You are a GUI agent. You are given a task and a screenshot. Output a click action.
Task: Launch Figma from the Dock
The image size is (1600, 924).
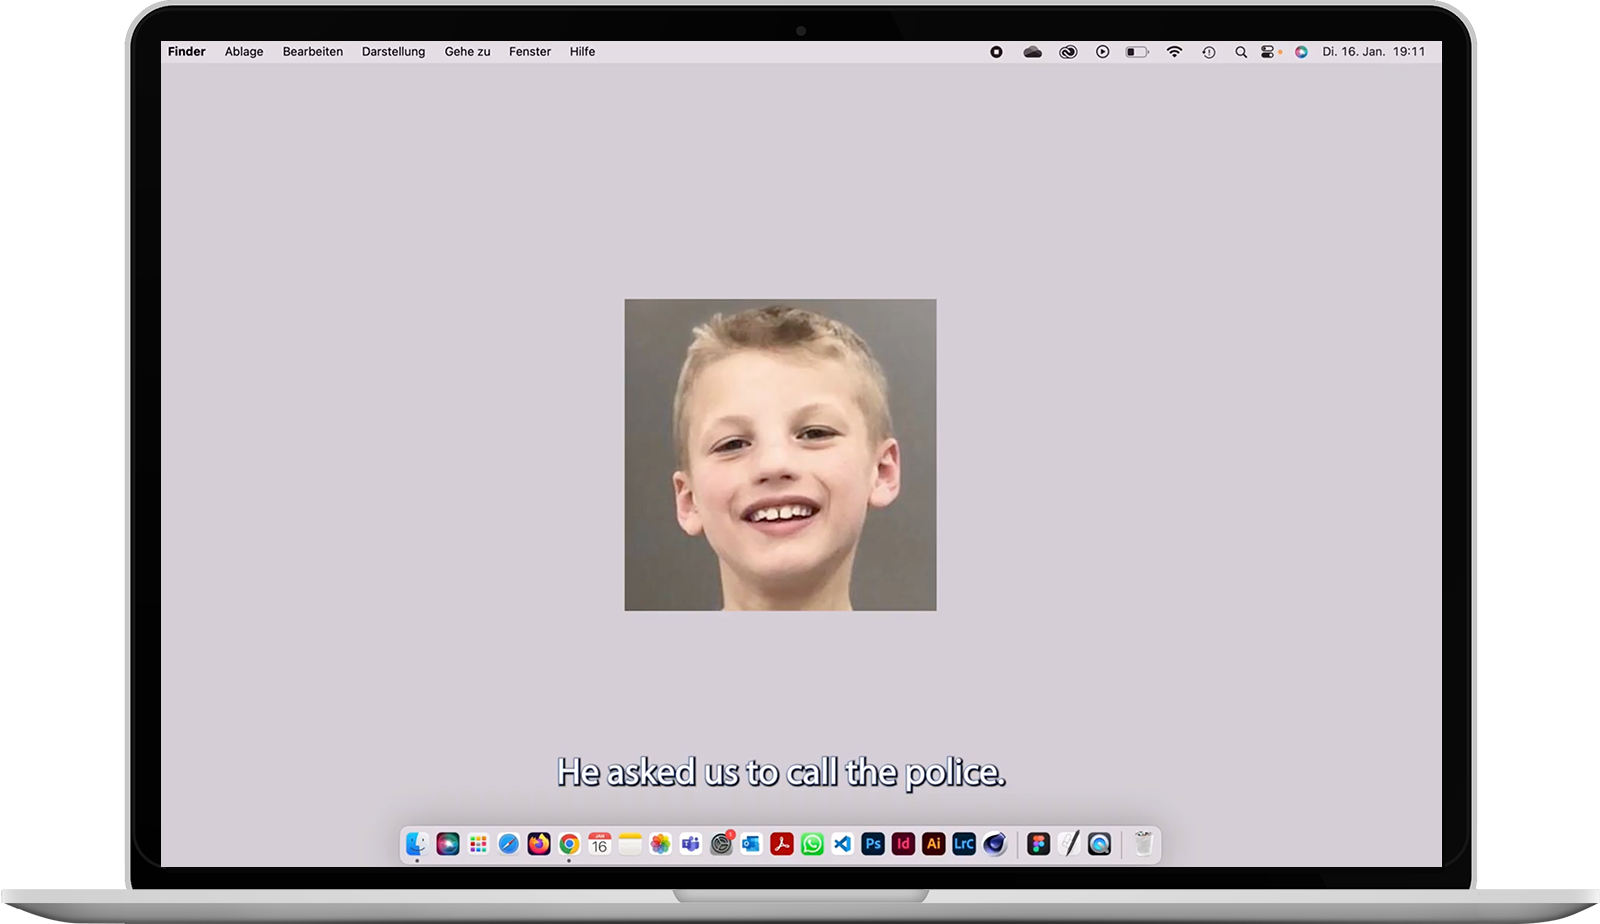click(x=1039, y=844)
